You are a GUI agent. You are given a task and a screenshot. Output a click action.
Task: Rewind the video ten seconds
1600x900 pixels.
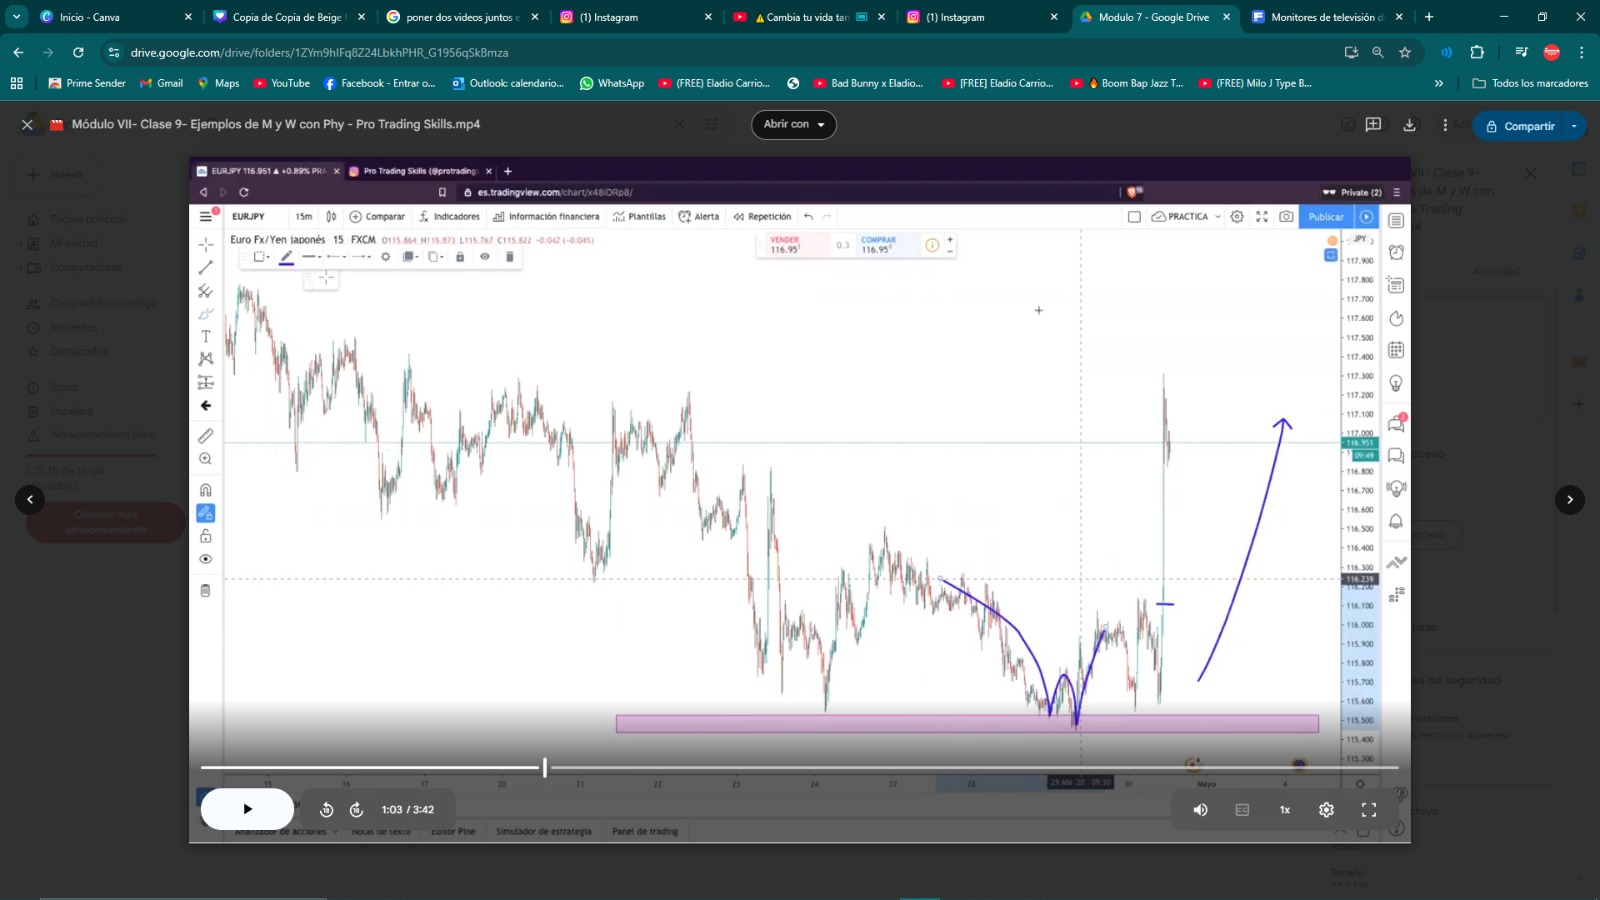[326, 810]
